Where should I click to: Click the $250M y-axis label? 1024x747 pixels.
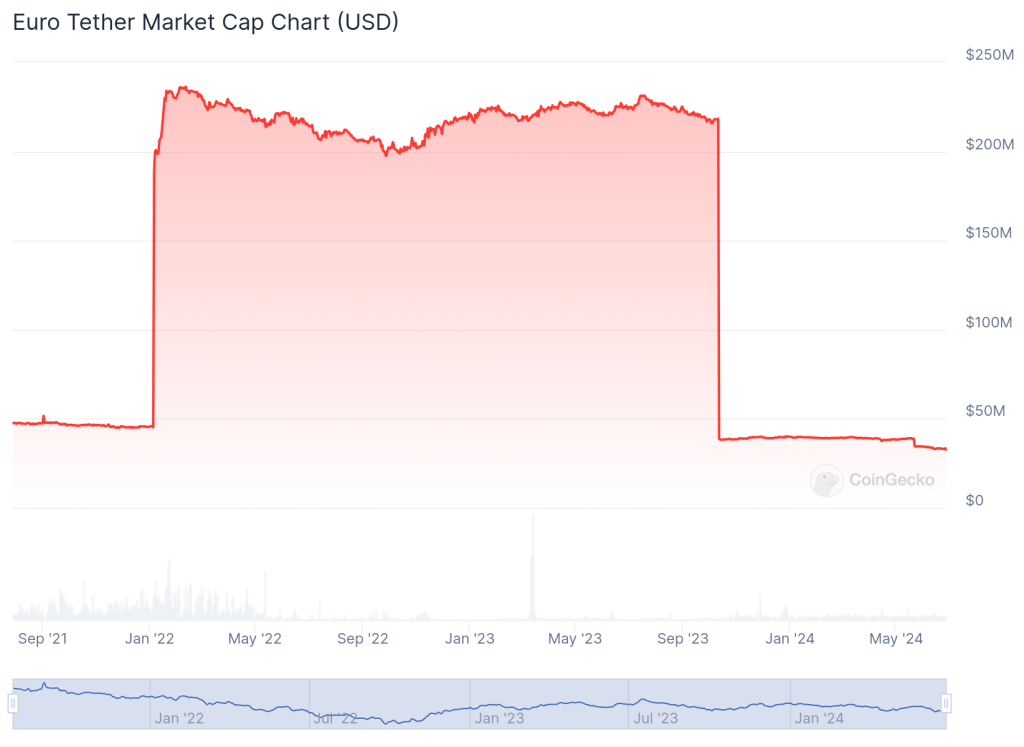(989, 55)
